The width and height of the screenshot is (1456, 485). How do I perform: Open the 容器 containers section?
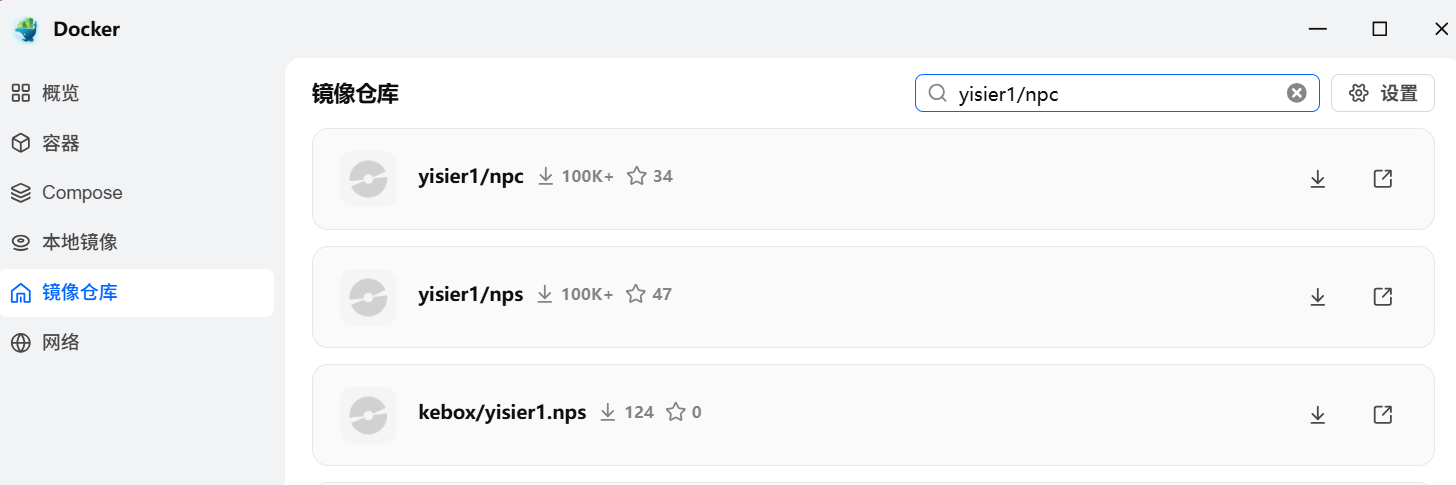(60, 143)
